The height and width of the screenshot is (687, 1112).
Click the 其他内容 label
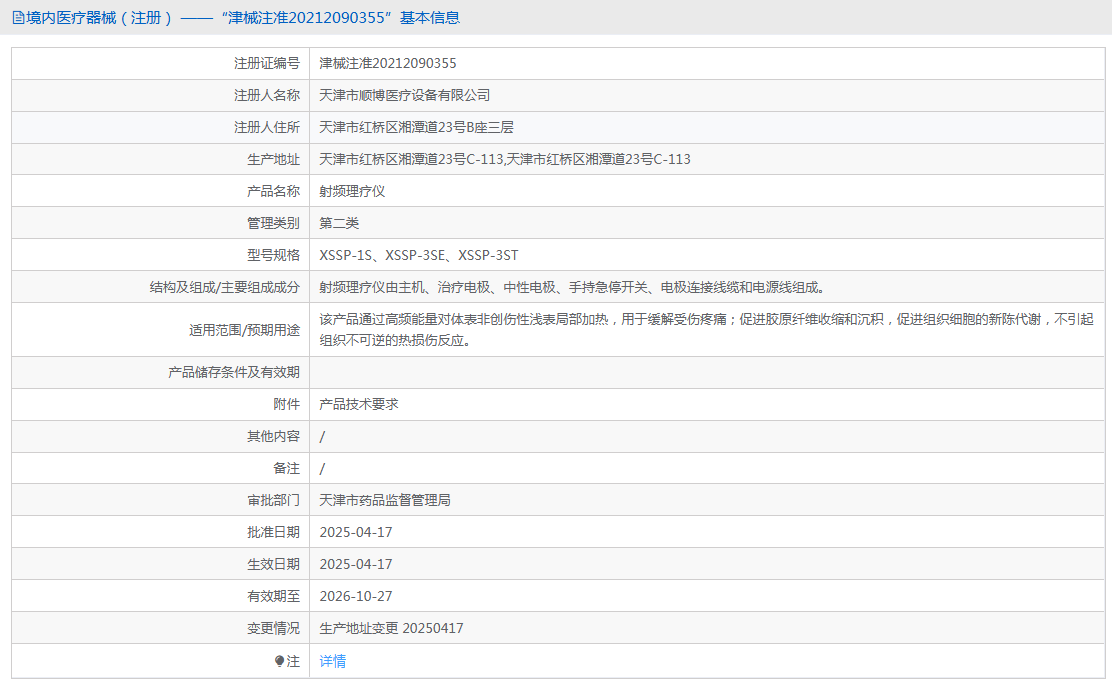click(273, 436)
